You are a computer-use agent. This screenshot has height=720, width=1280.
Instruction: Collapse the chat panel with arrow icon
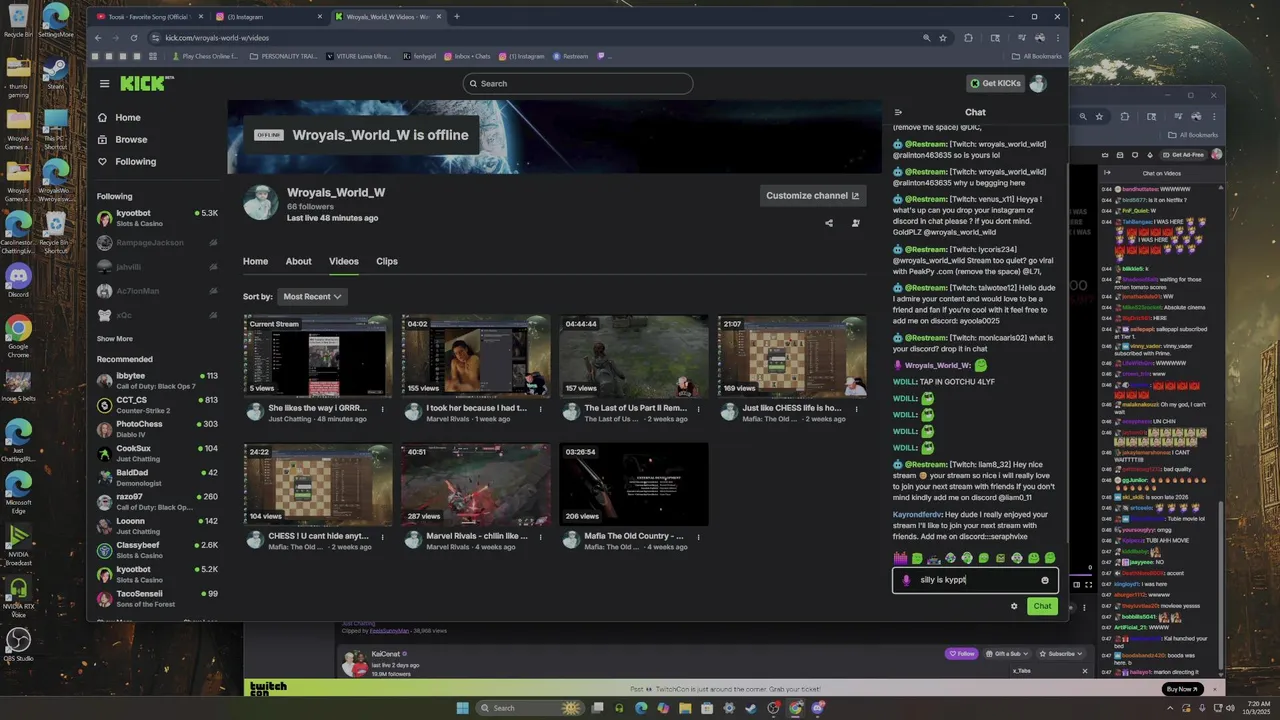898,112
